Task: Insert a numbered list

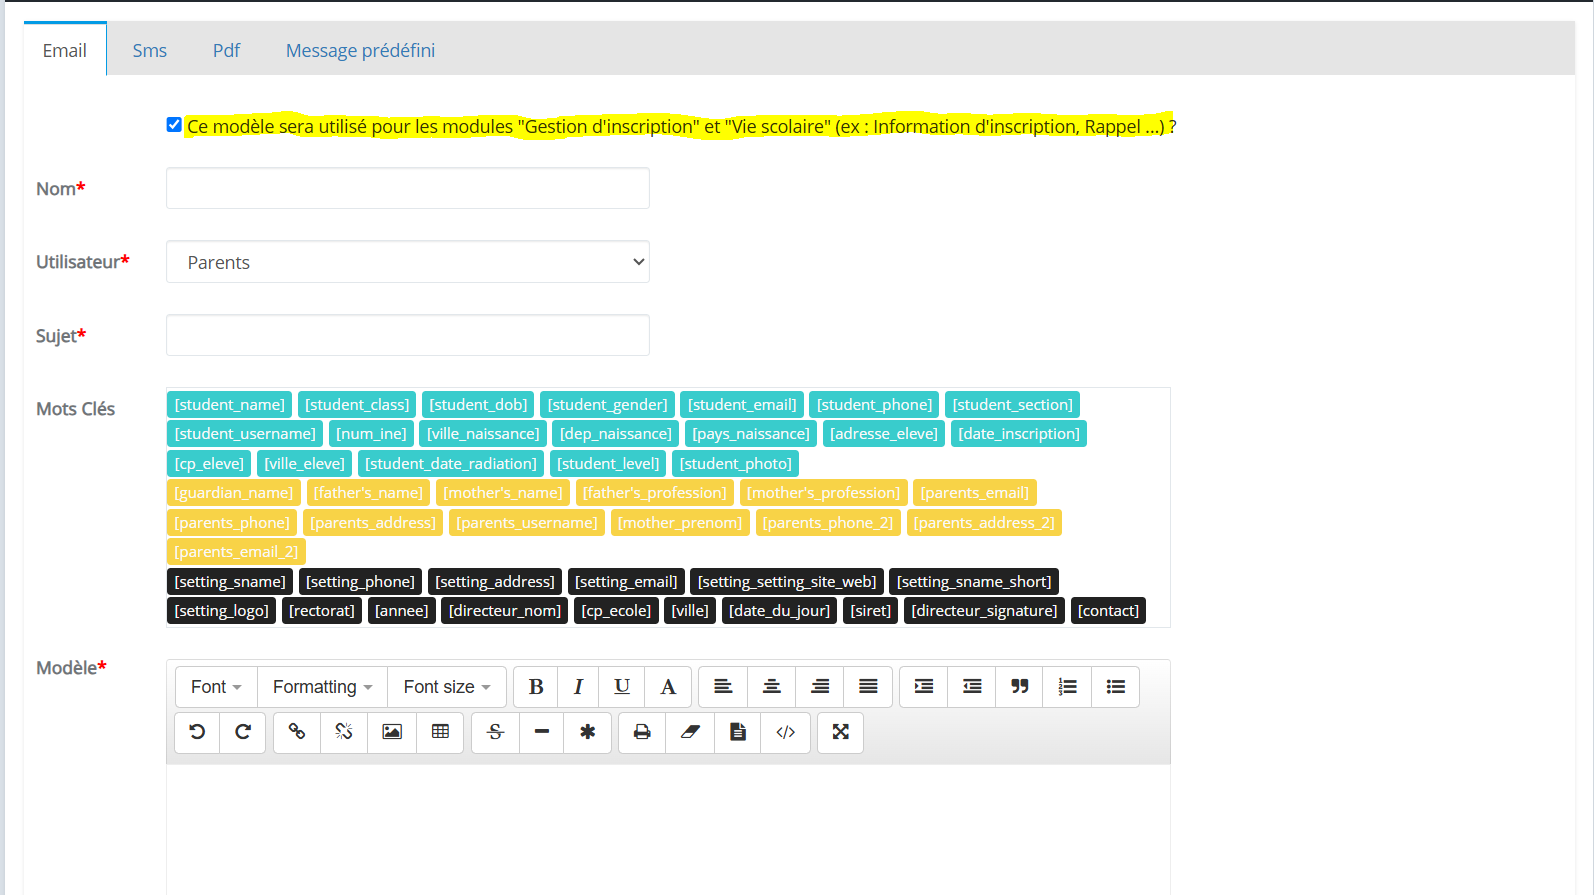Action: coord(1068,687)
